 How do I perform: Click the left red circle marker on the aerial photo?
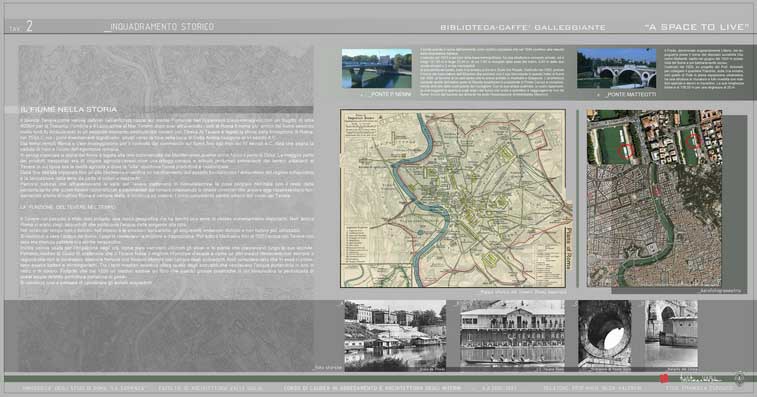(x=626, y=151)
